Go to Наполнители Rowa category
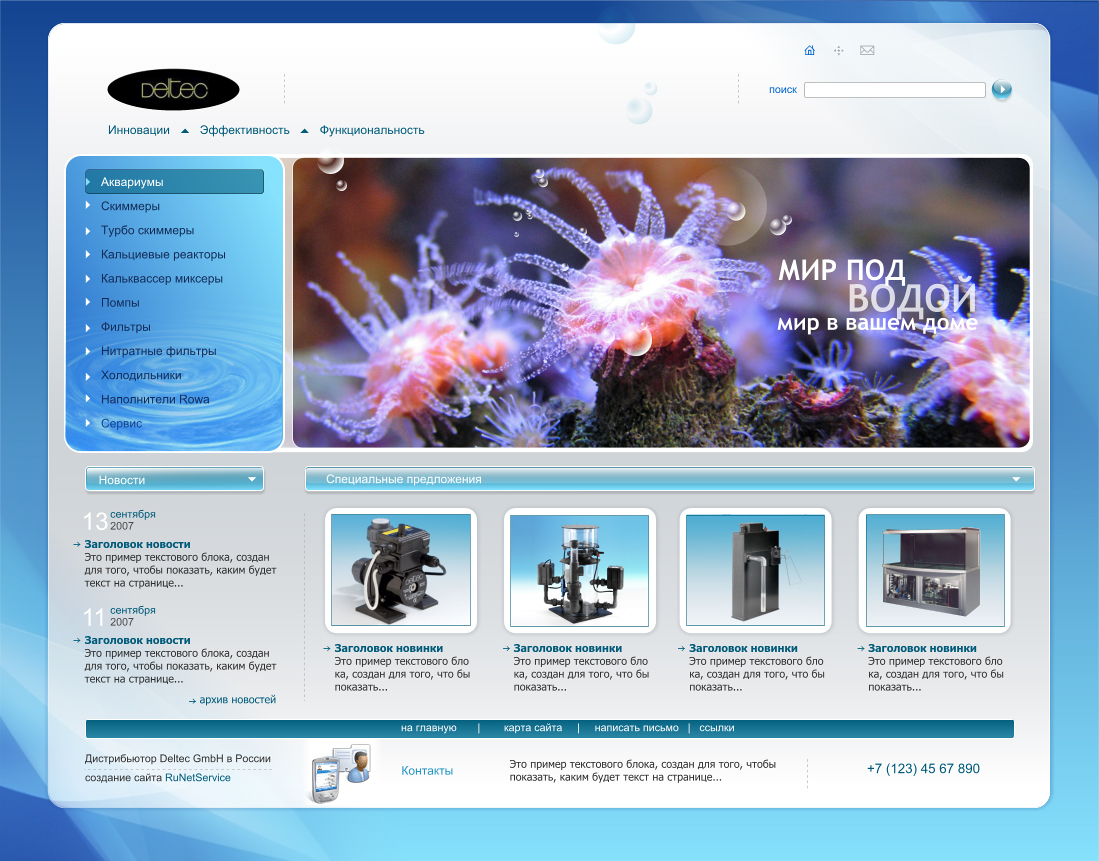 (x=155, y=399)
